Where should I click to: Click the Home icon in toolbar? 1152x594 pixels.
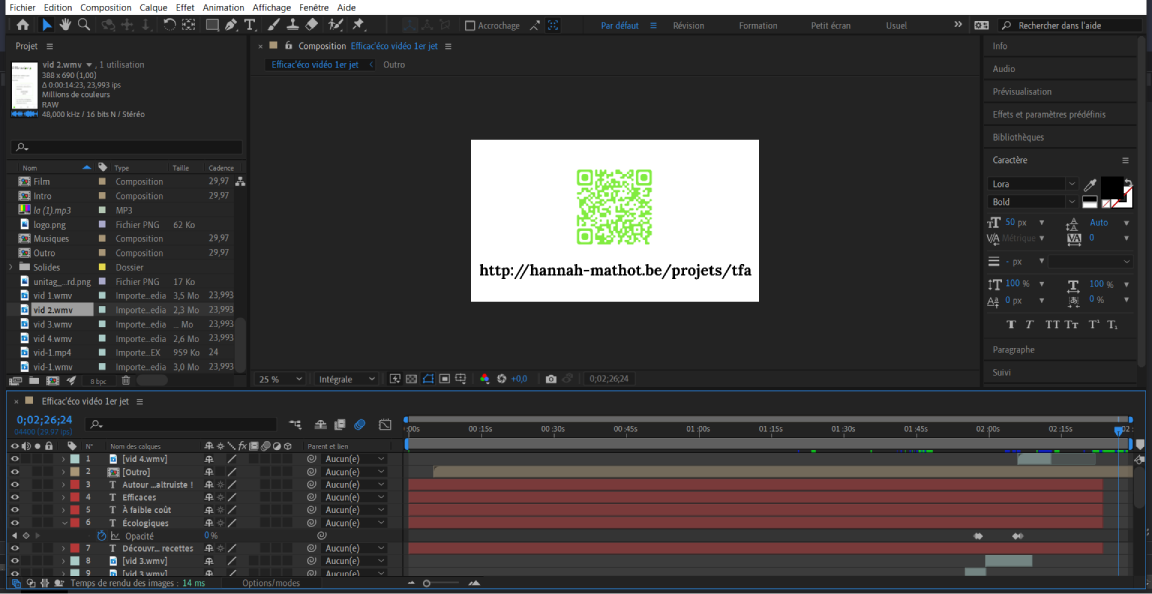[x=23, y=25]
